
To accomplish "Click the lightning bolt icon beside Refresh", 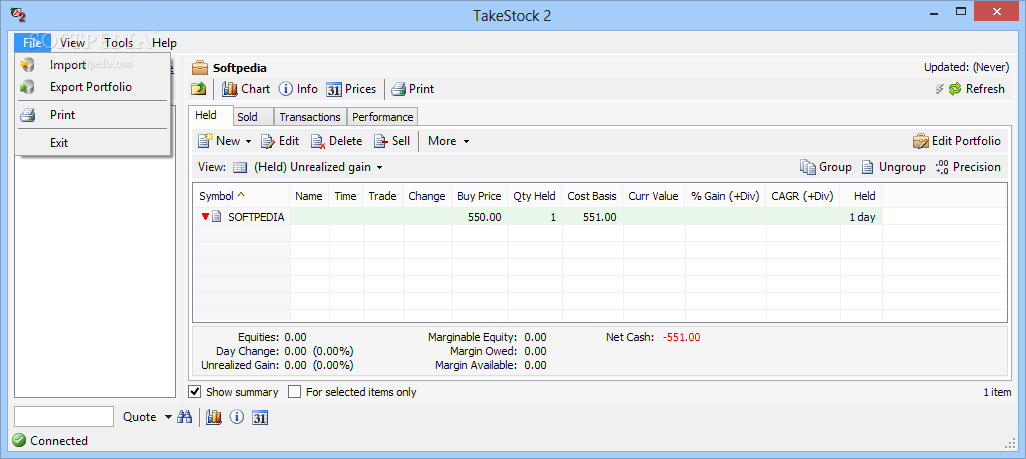I will click(940, 89).
